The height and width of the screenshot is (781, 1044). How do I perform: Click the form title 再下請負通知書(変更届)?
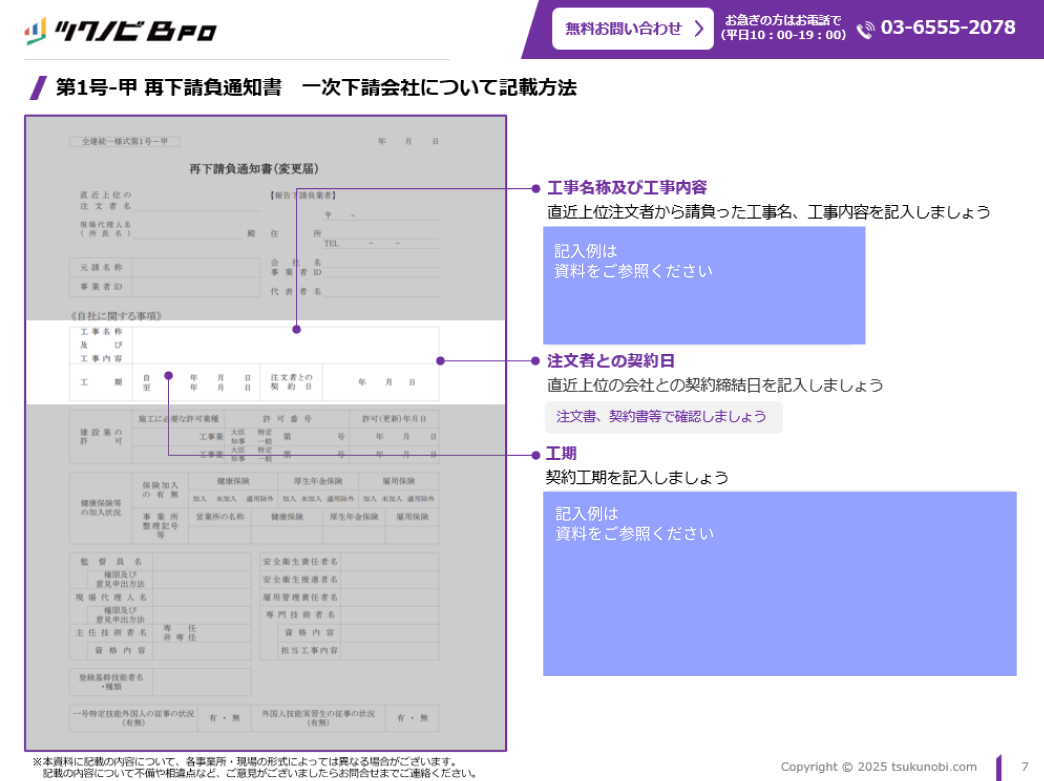[x=254, y=169]
